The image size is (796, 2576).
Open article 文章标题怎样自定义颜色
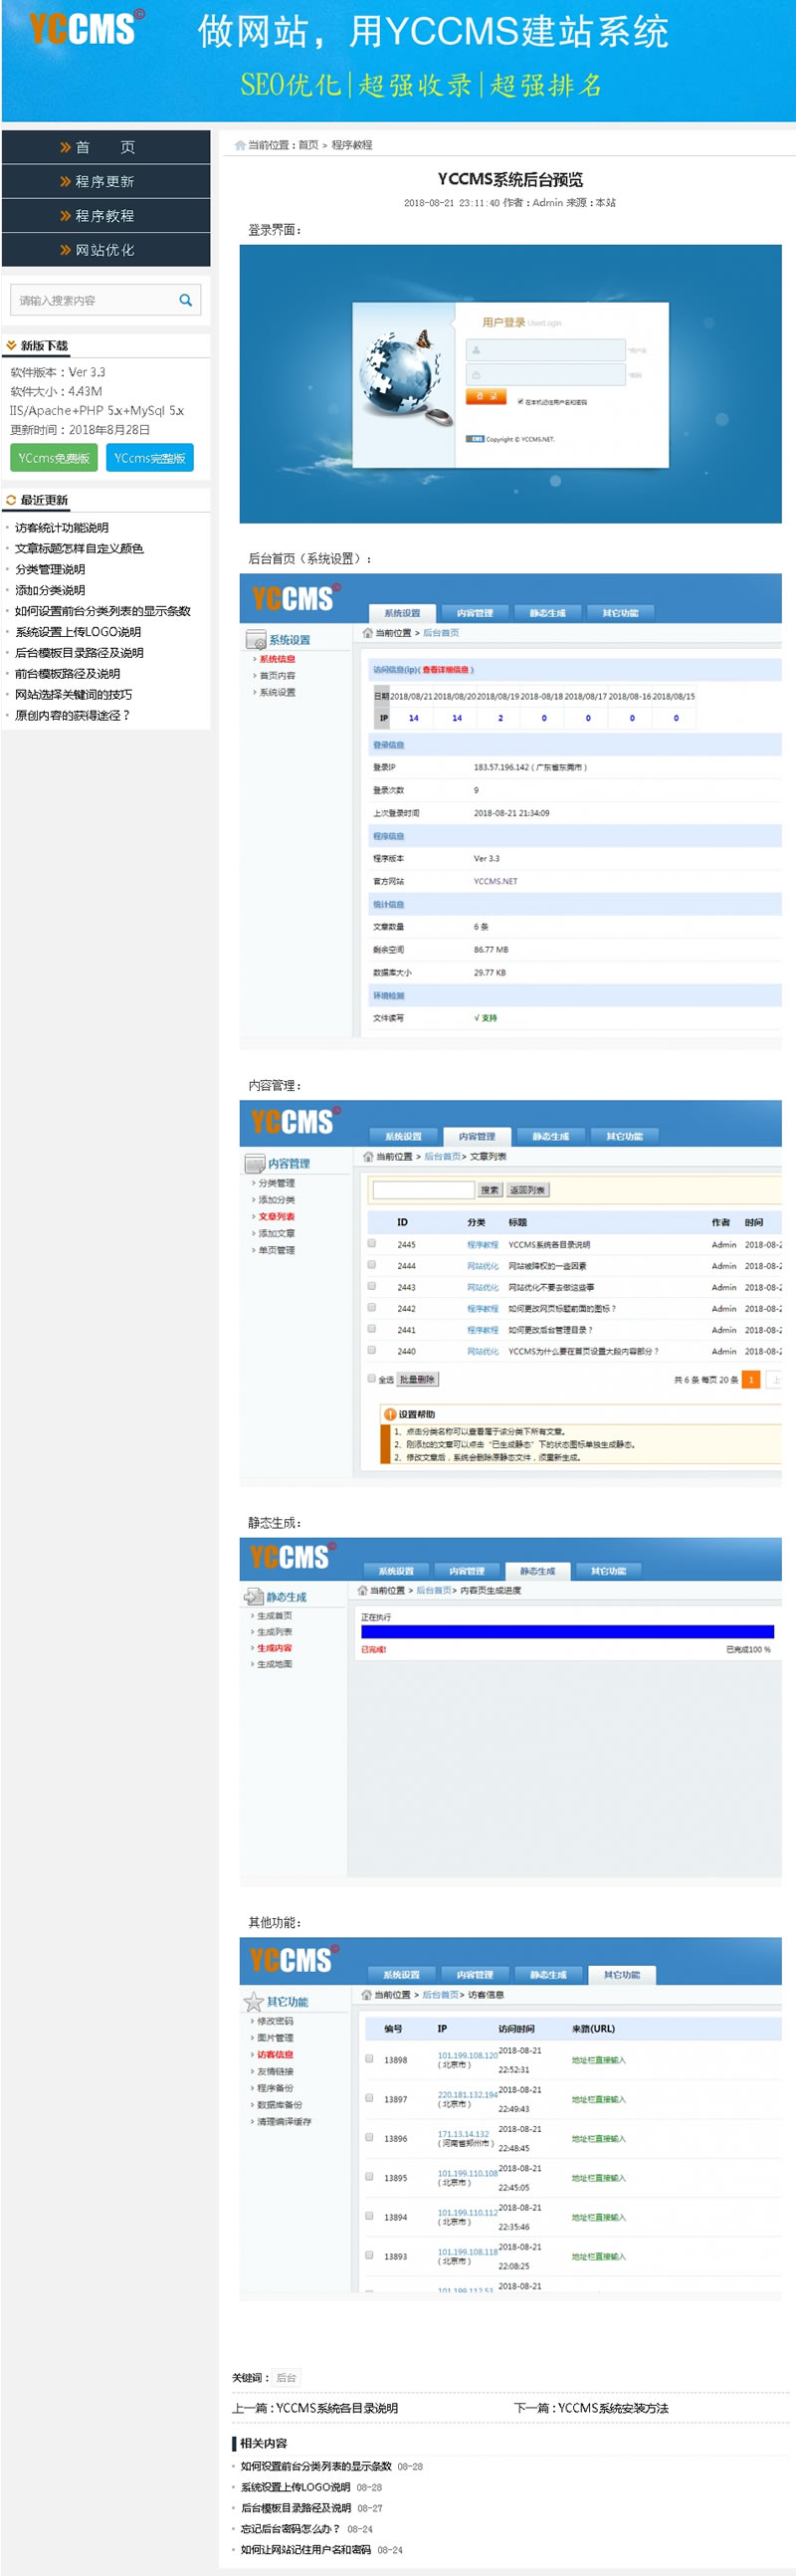[79, 548]
